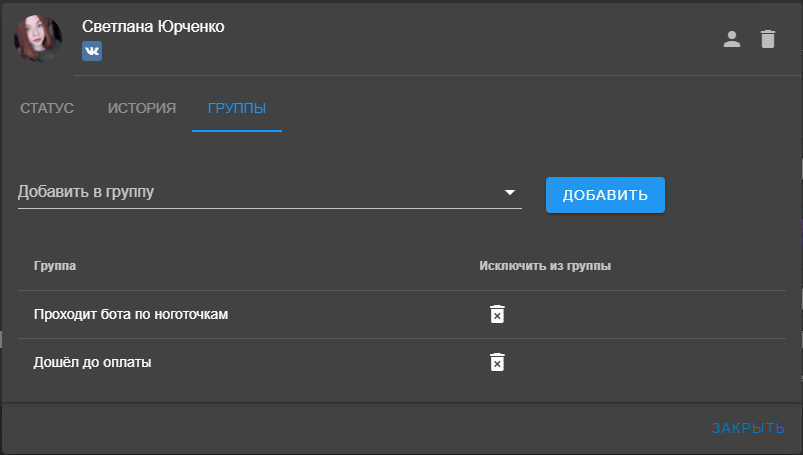The image size is (803, 455).
Task: Select the Дошёл до оплаты row
Action: click(402, 362)
